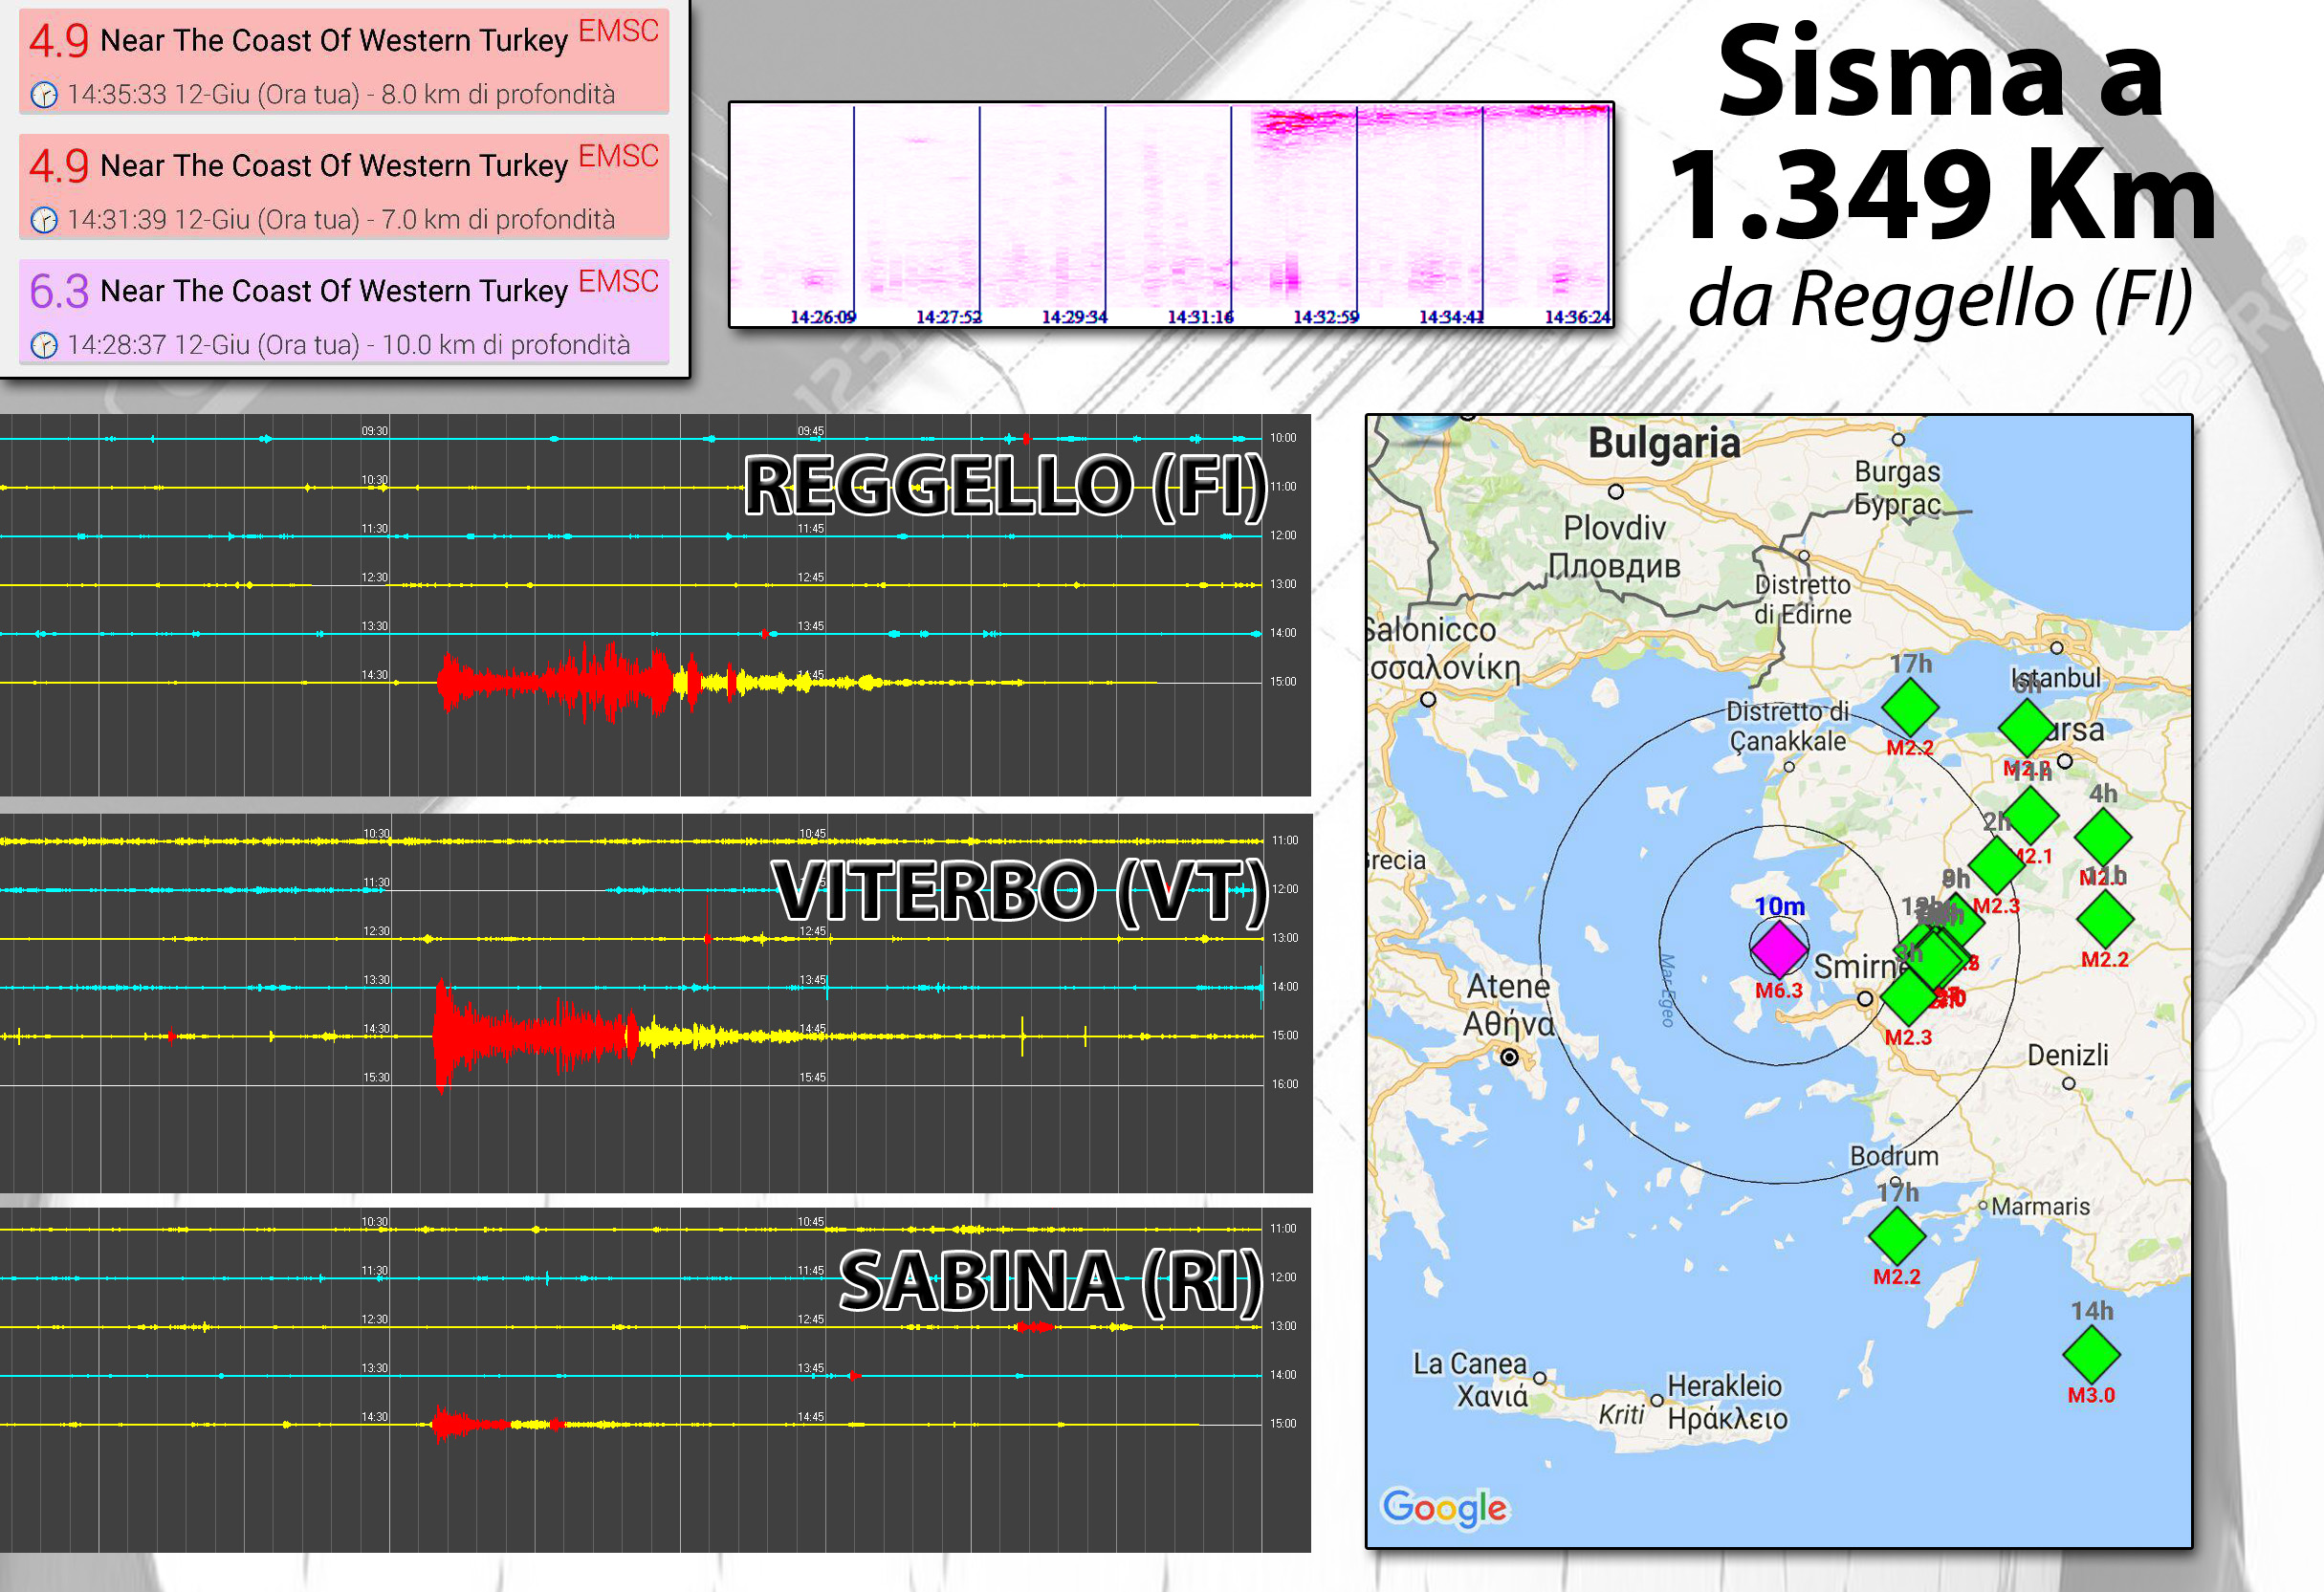The height and width of the screenshot is (1592, 2324).
Task: Select the green M2.2 17h marker near Çanakkale
Action: pos(1910,707)
